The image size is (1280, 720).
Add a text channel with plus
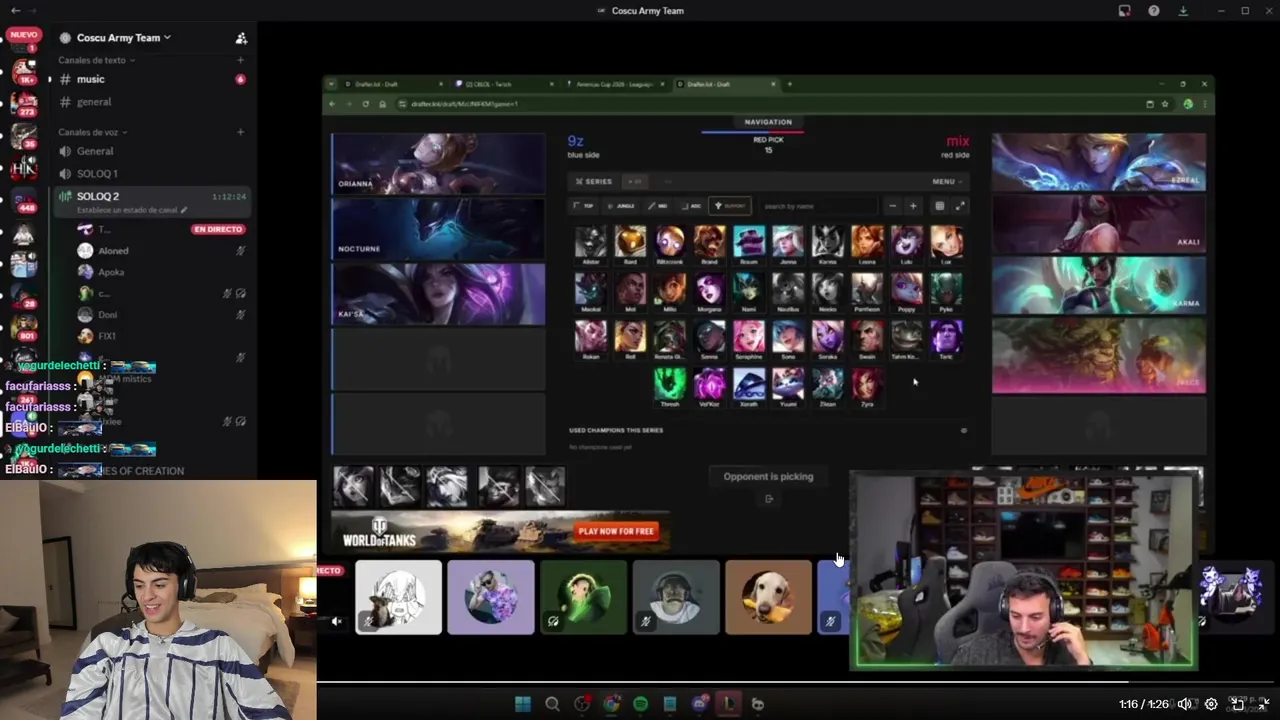tap(240, 60)
